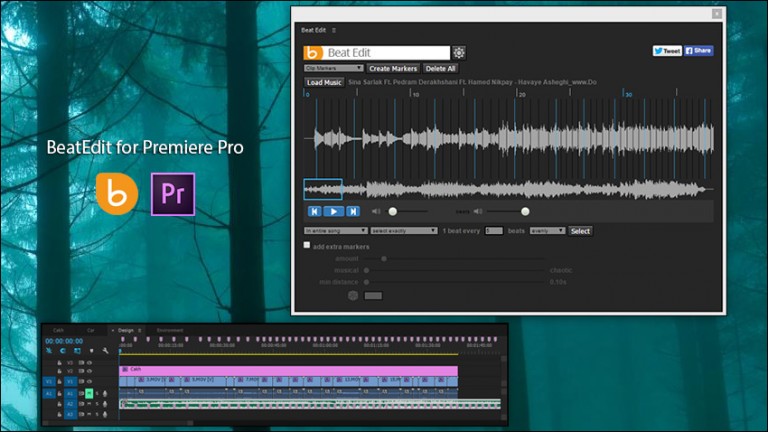Click the music volume speaker icon
This screenshot has height=432, width=768.
click(x=376, y=211)
